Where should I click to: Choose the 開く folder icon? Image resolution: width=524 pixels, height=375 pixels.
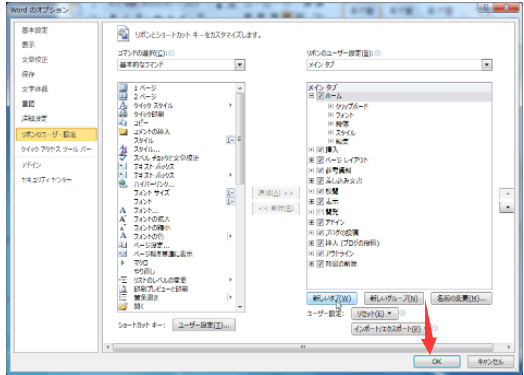[123, 306]
